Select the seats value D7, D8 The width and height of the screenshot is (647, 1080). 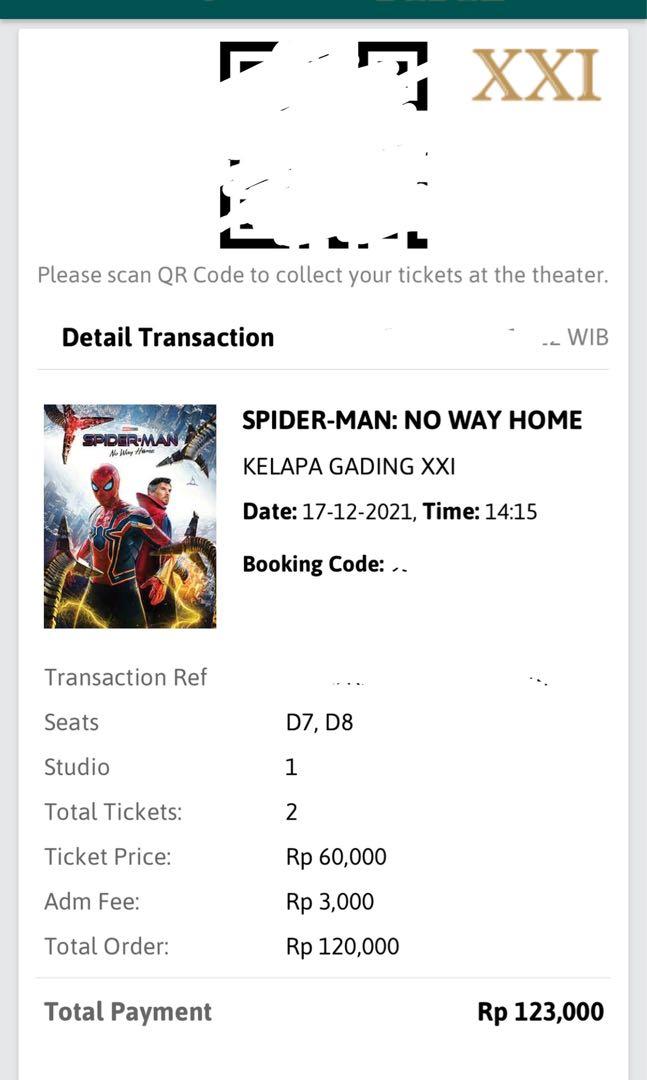[x=319, y=722]
